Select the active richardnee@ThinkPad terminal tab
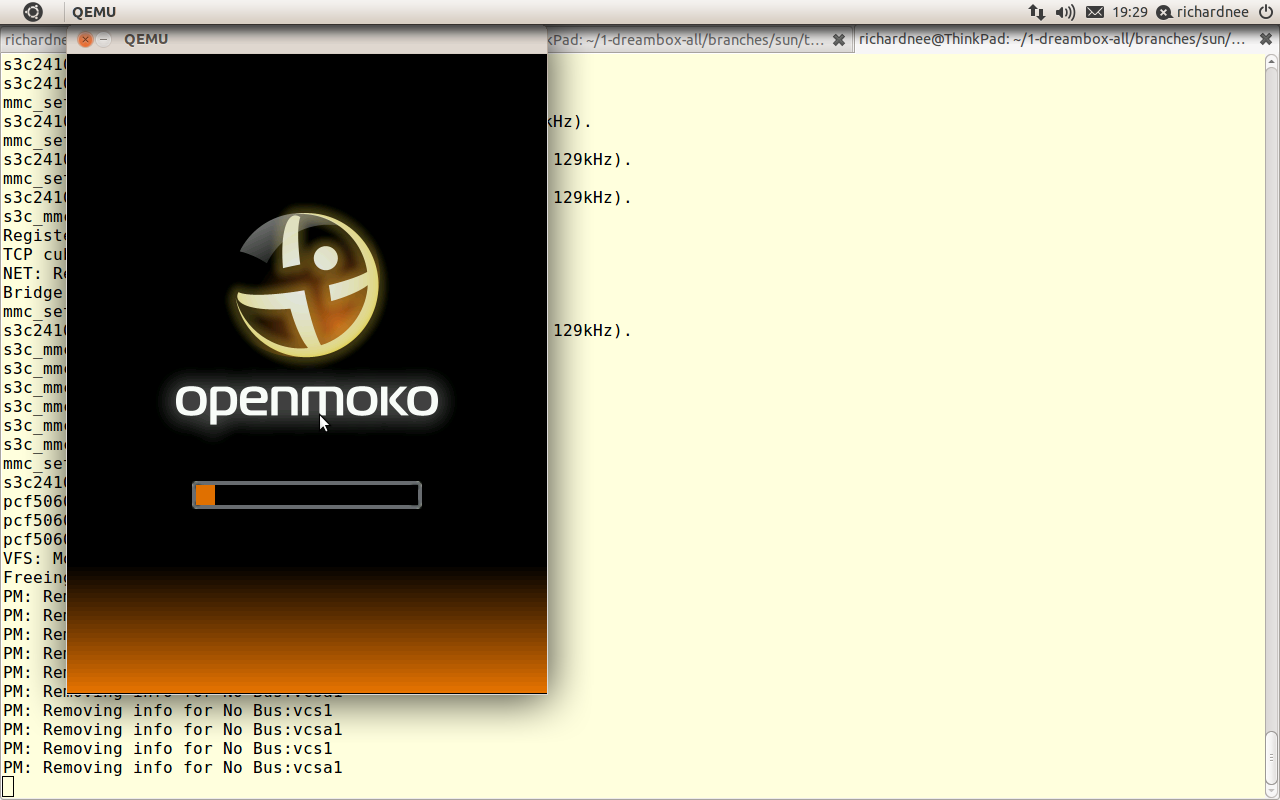The height and width of the screenshot is (800, 1280). tap(1052, 39)
